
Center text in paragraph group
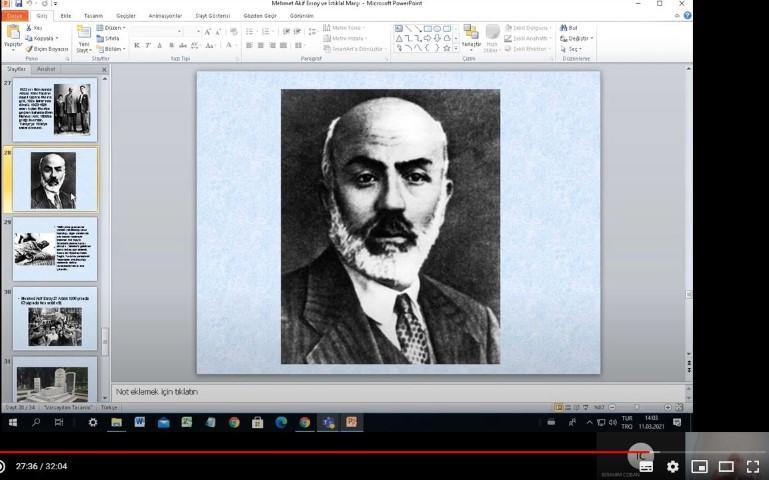coord(260,45)
